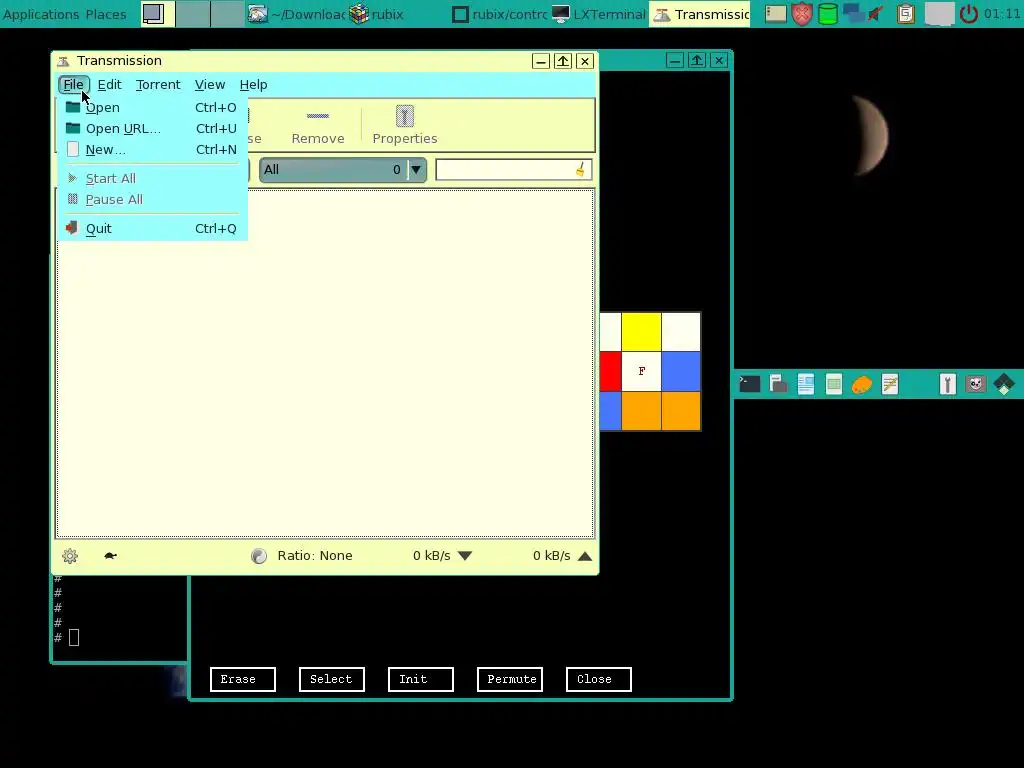The height and width of the screenshot is (768, 1024).
Task: Click the panda face icon in dock
Action: coord(976,384)
